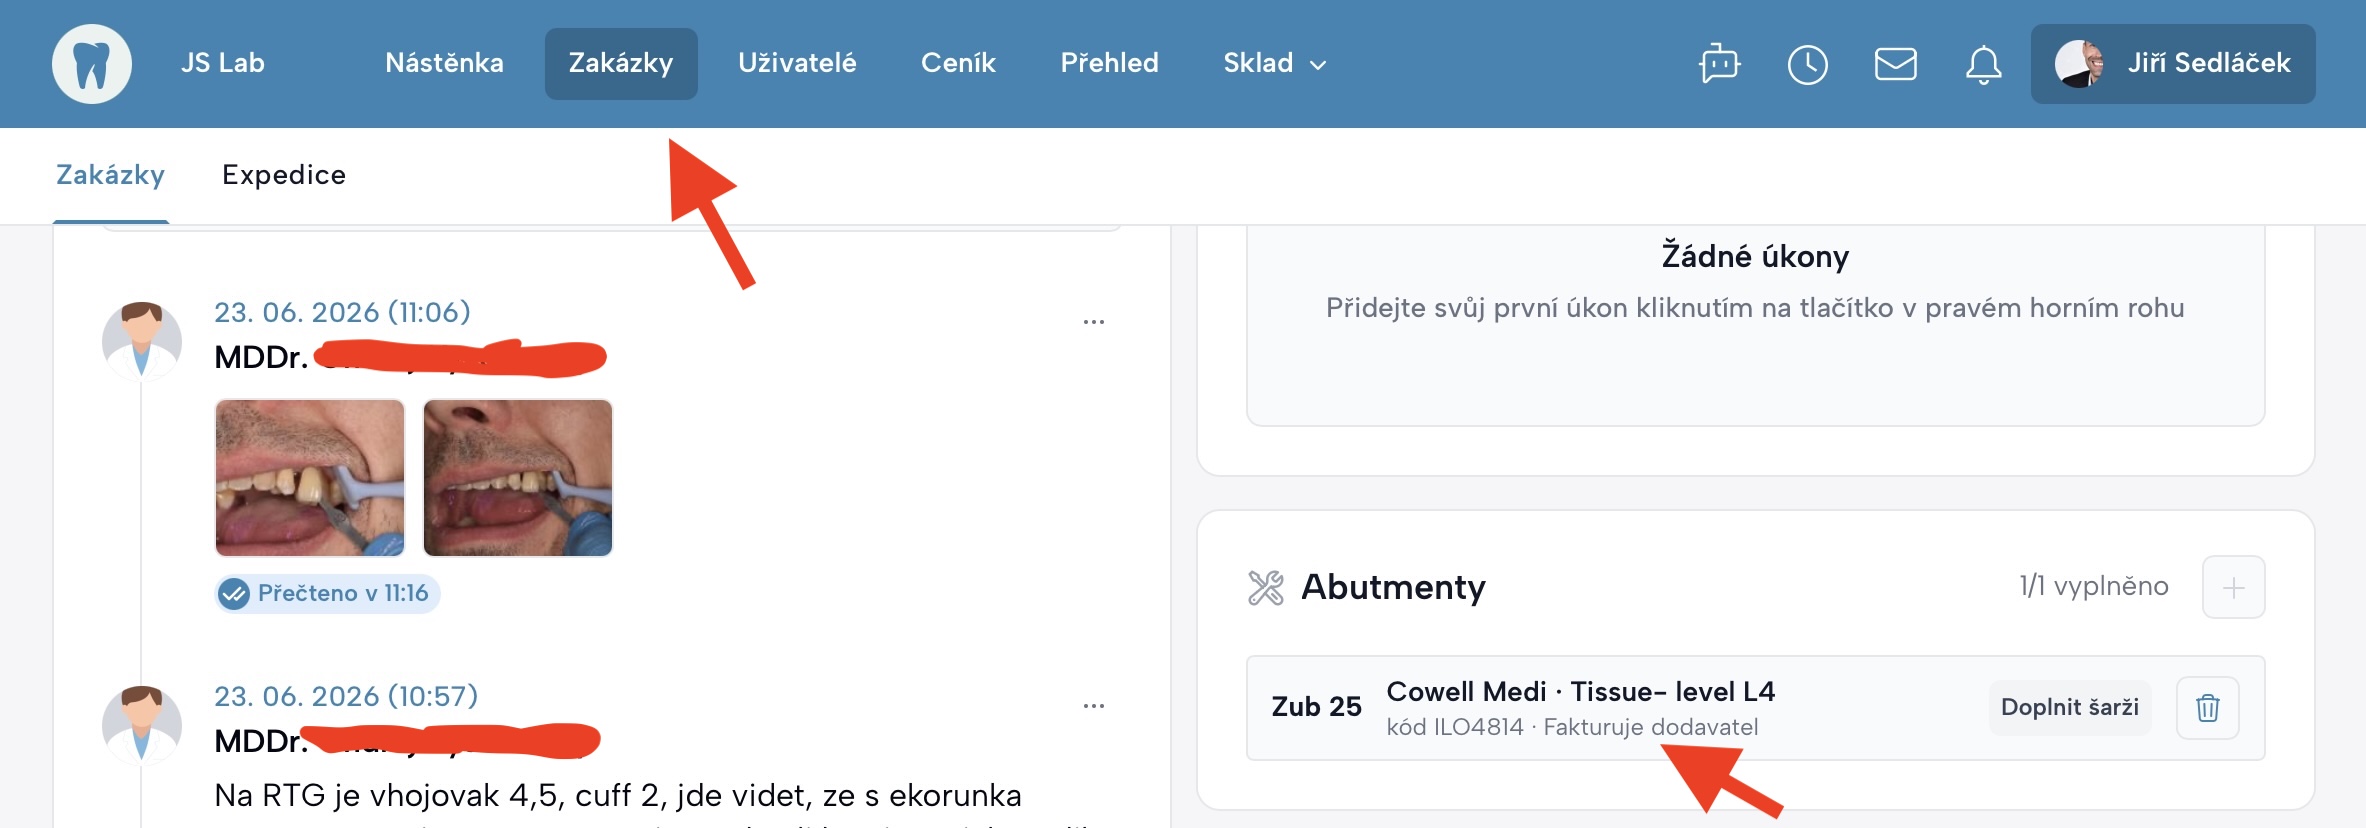Viewport: 2366px width, 828px height.
Task: Expand the Sklad dropdown menu
Action: tap(1274, 64)
